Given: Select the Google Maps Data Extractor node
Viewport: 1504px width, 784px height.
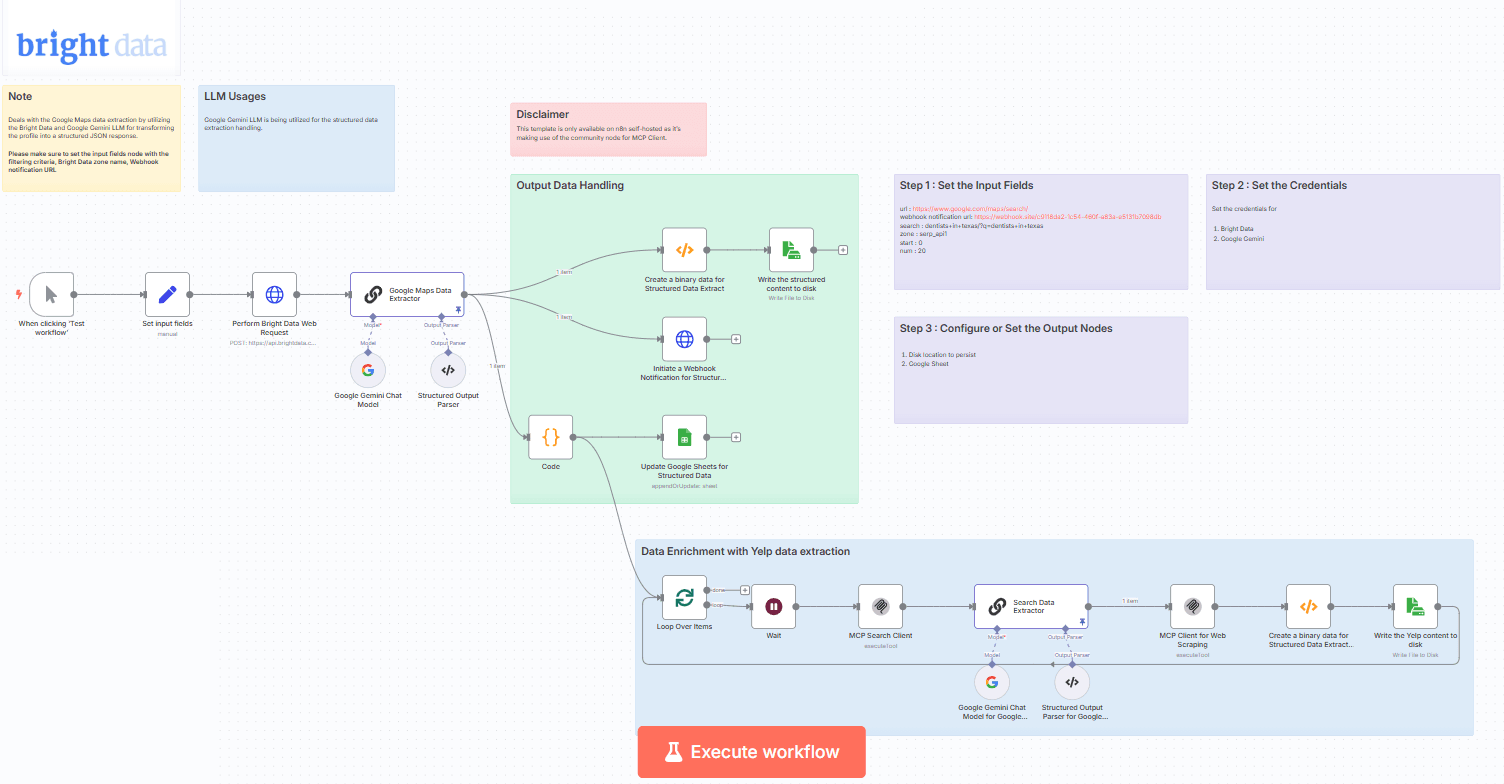Looking at the screenshot, I should (x=407, y=294).
